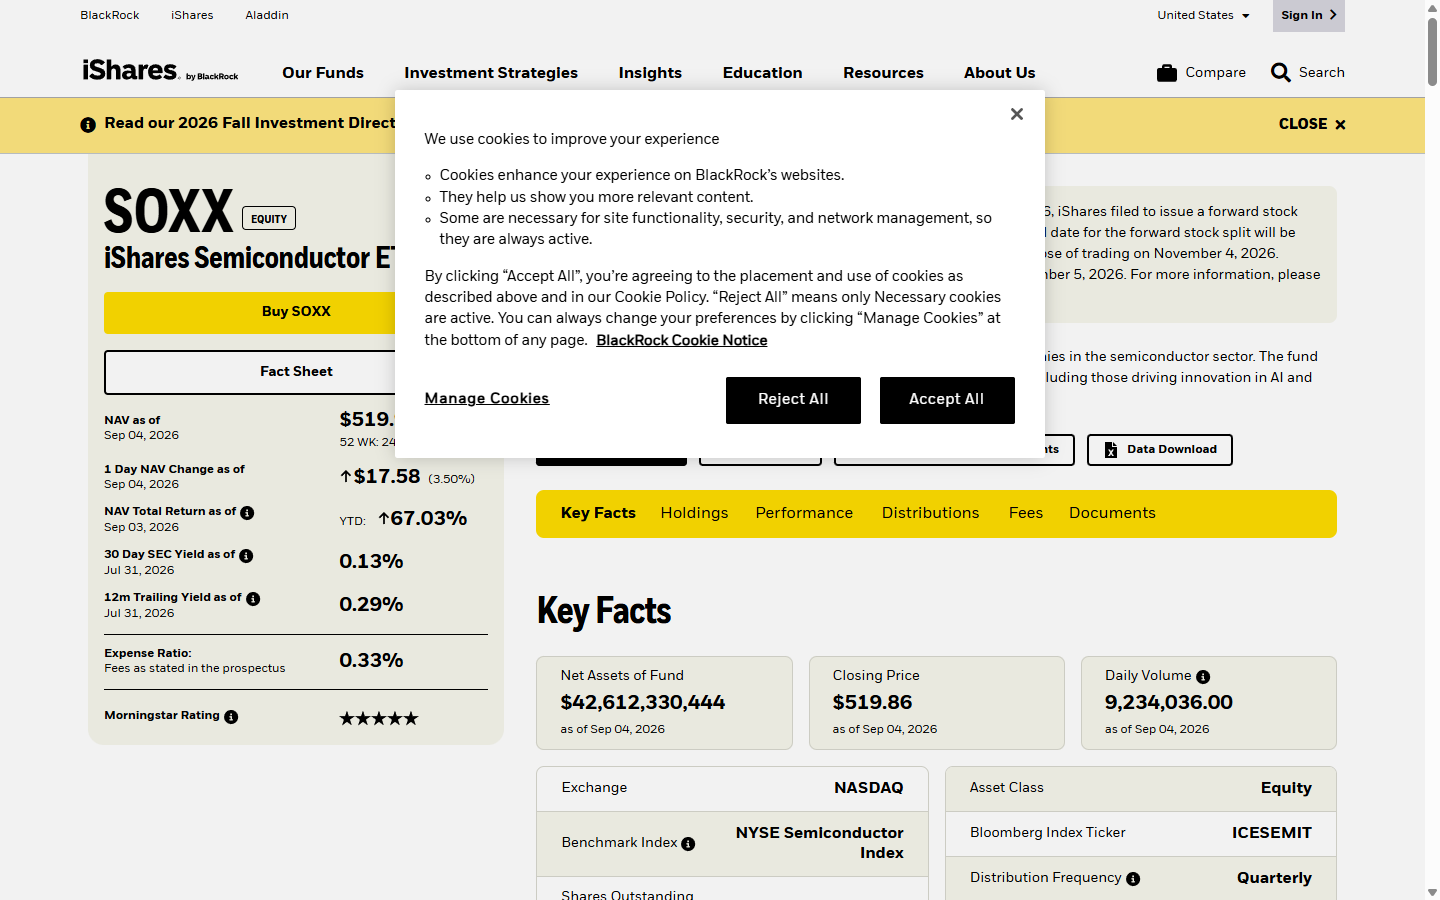Click the info icon beside Benchmark Index

[688, 844]
